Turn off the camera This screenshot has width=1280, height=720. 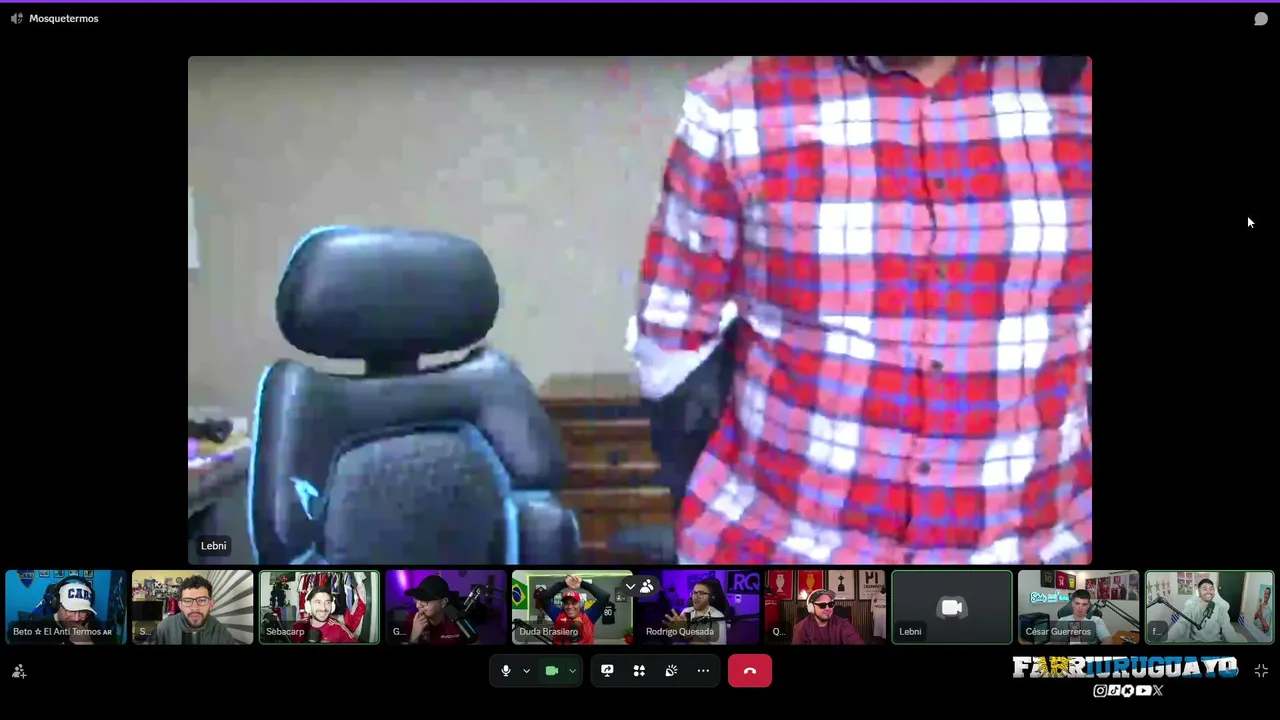pyautogui.click(x=551, y=671)
